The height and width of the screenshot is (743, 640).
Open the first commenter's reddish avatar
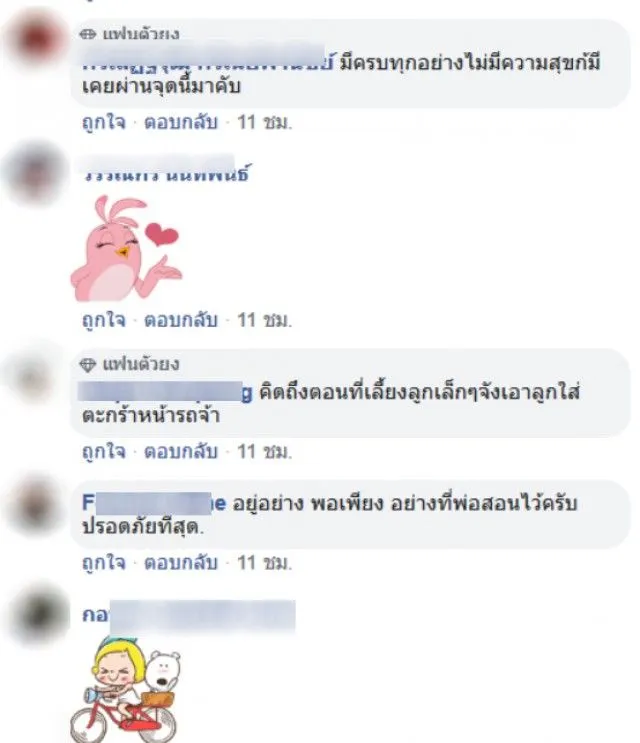point(36,38)
